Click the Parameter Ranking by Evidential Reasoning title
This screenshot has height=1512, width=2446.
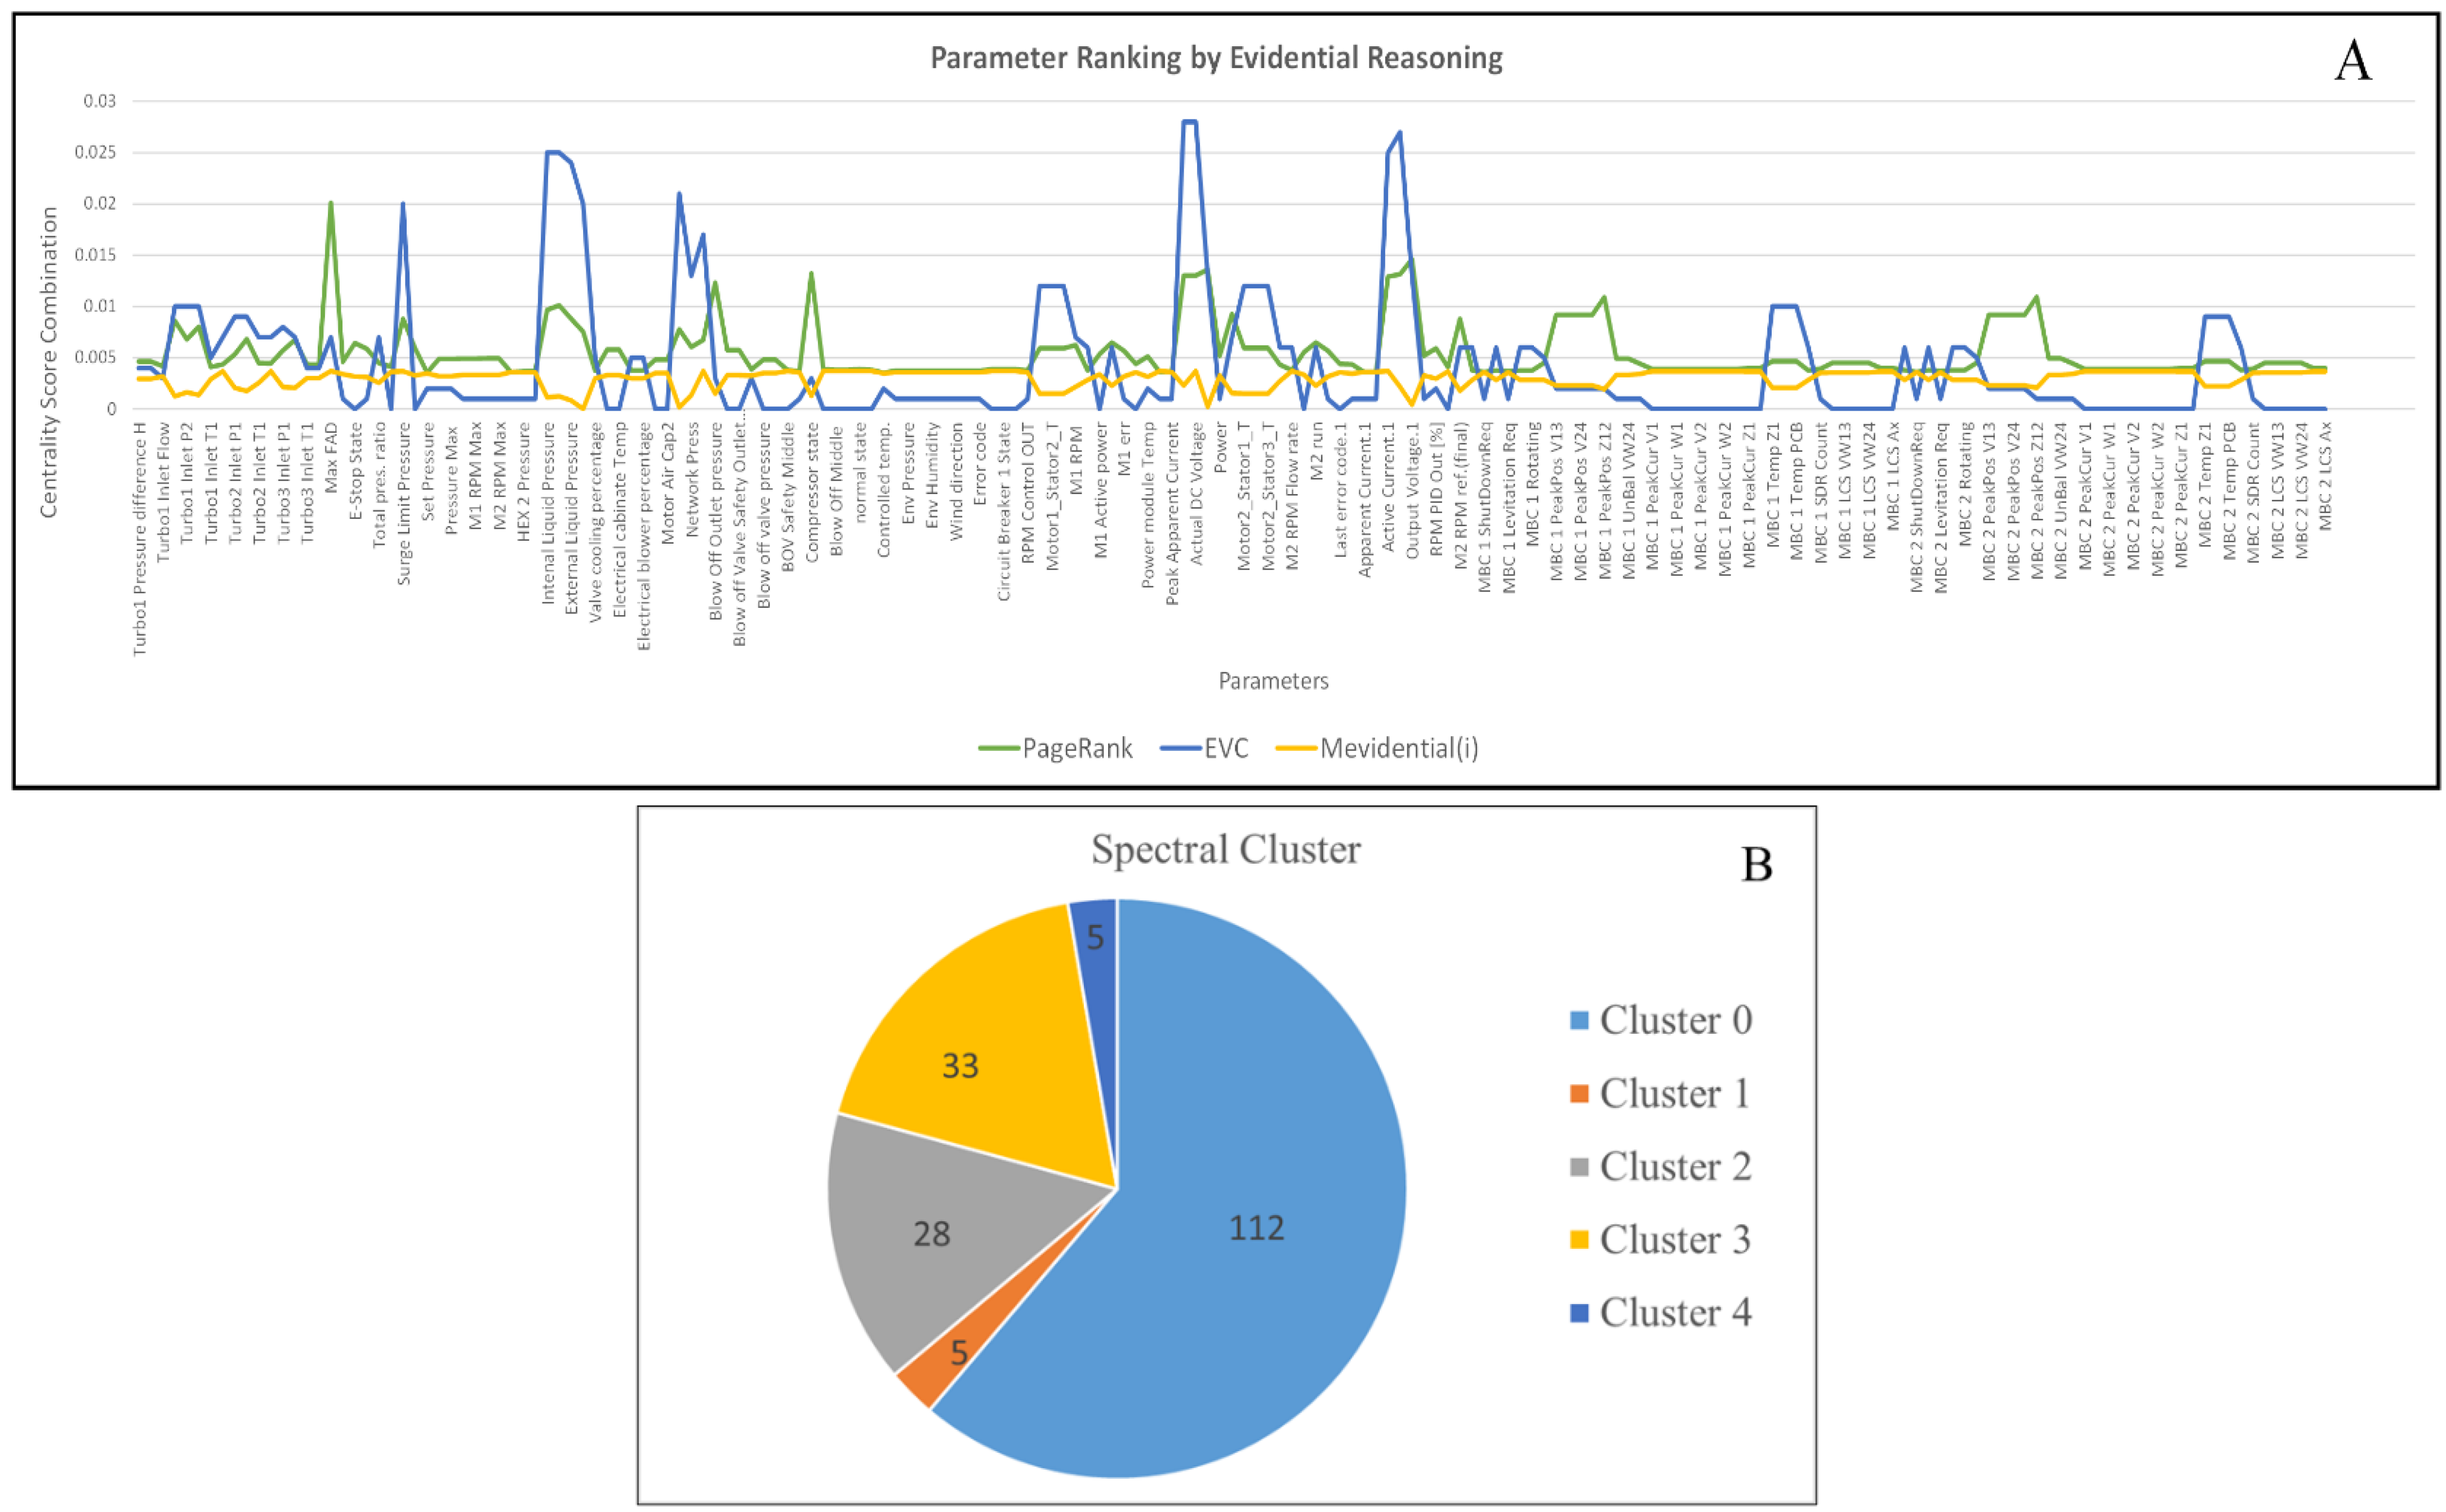click(x=1216, y=58)
